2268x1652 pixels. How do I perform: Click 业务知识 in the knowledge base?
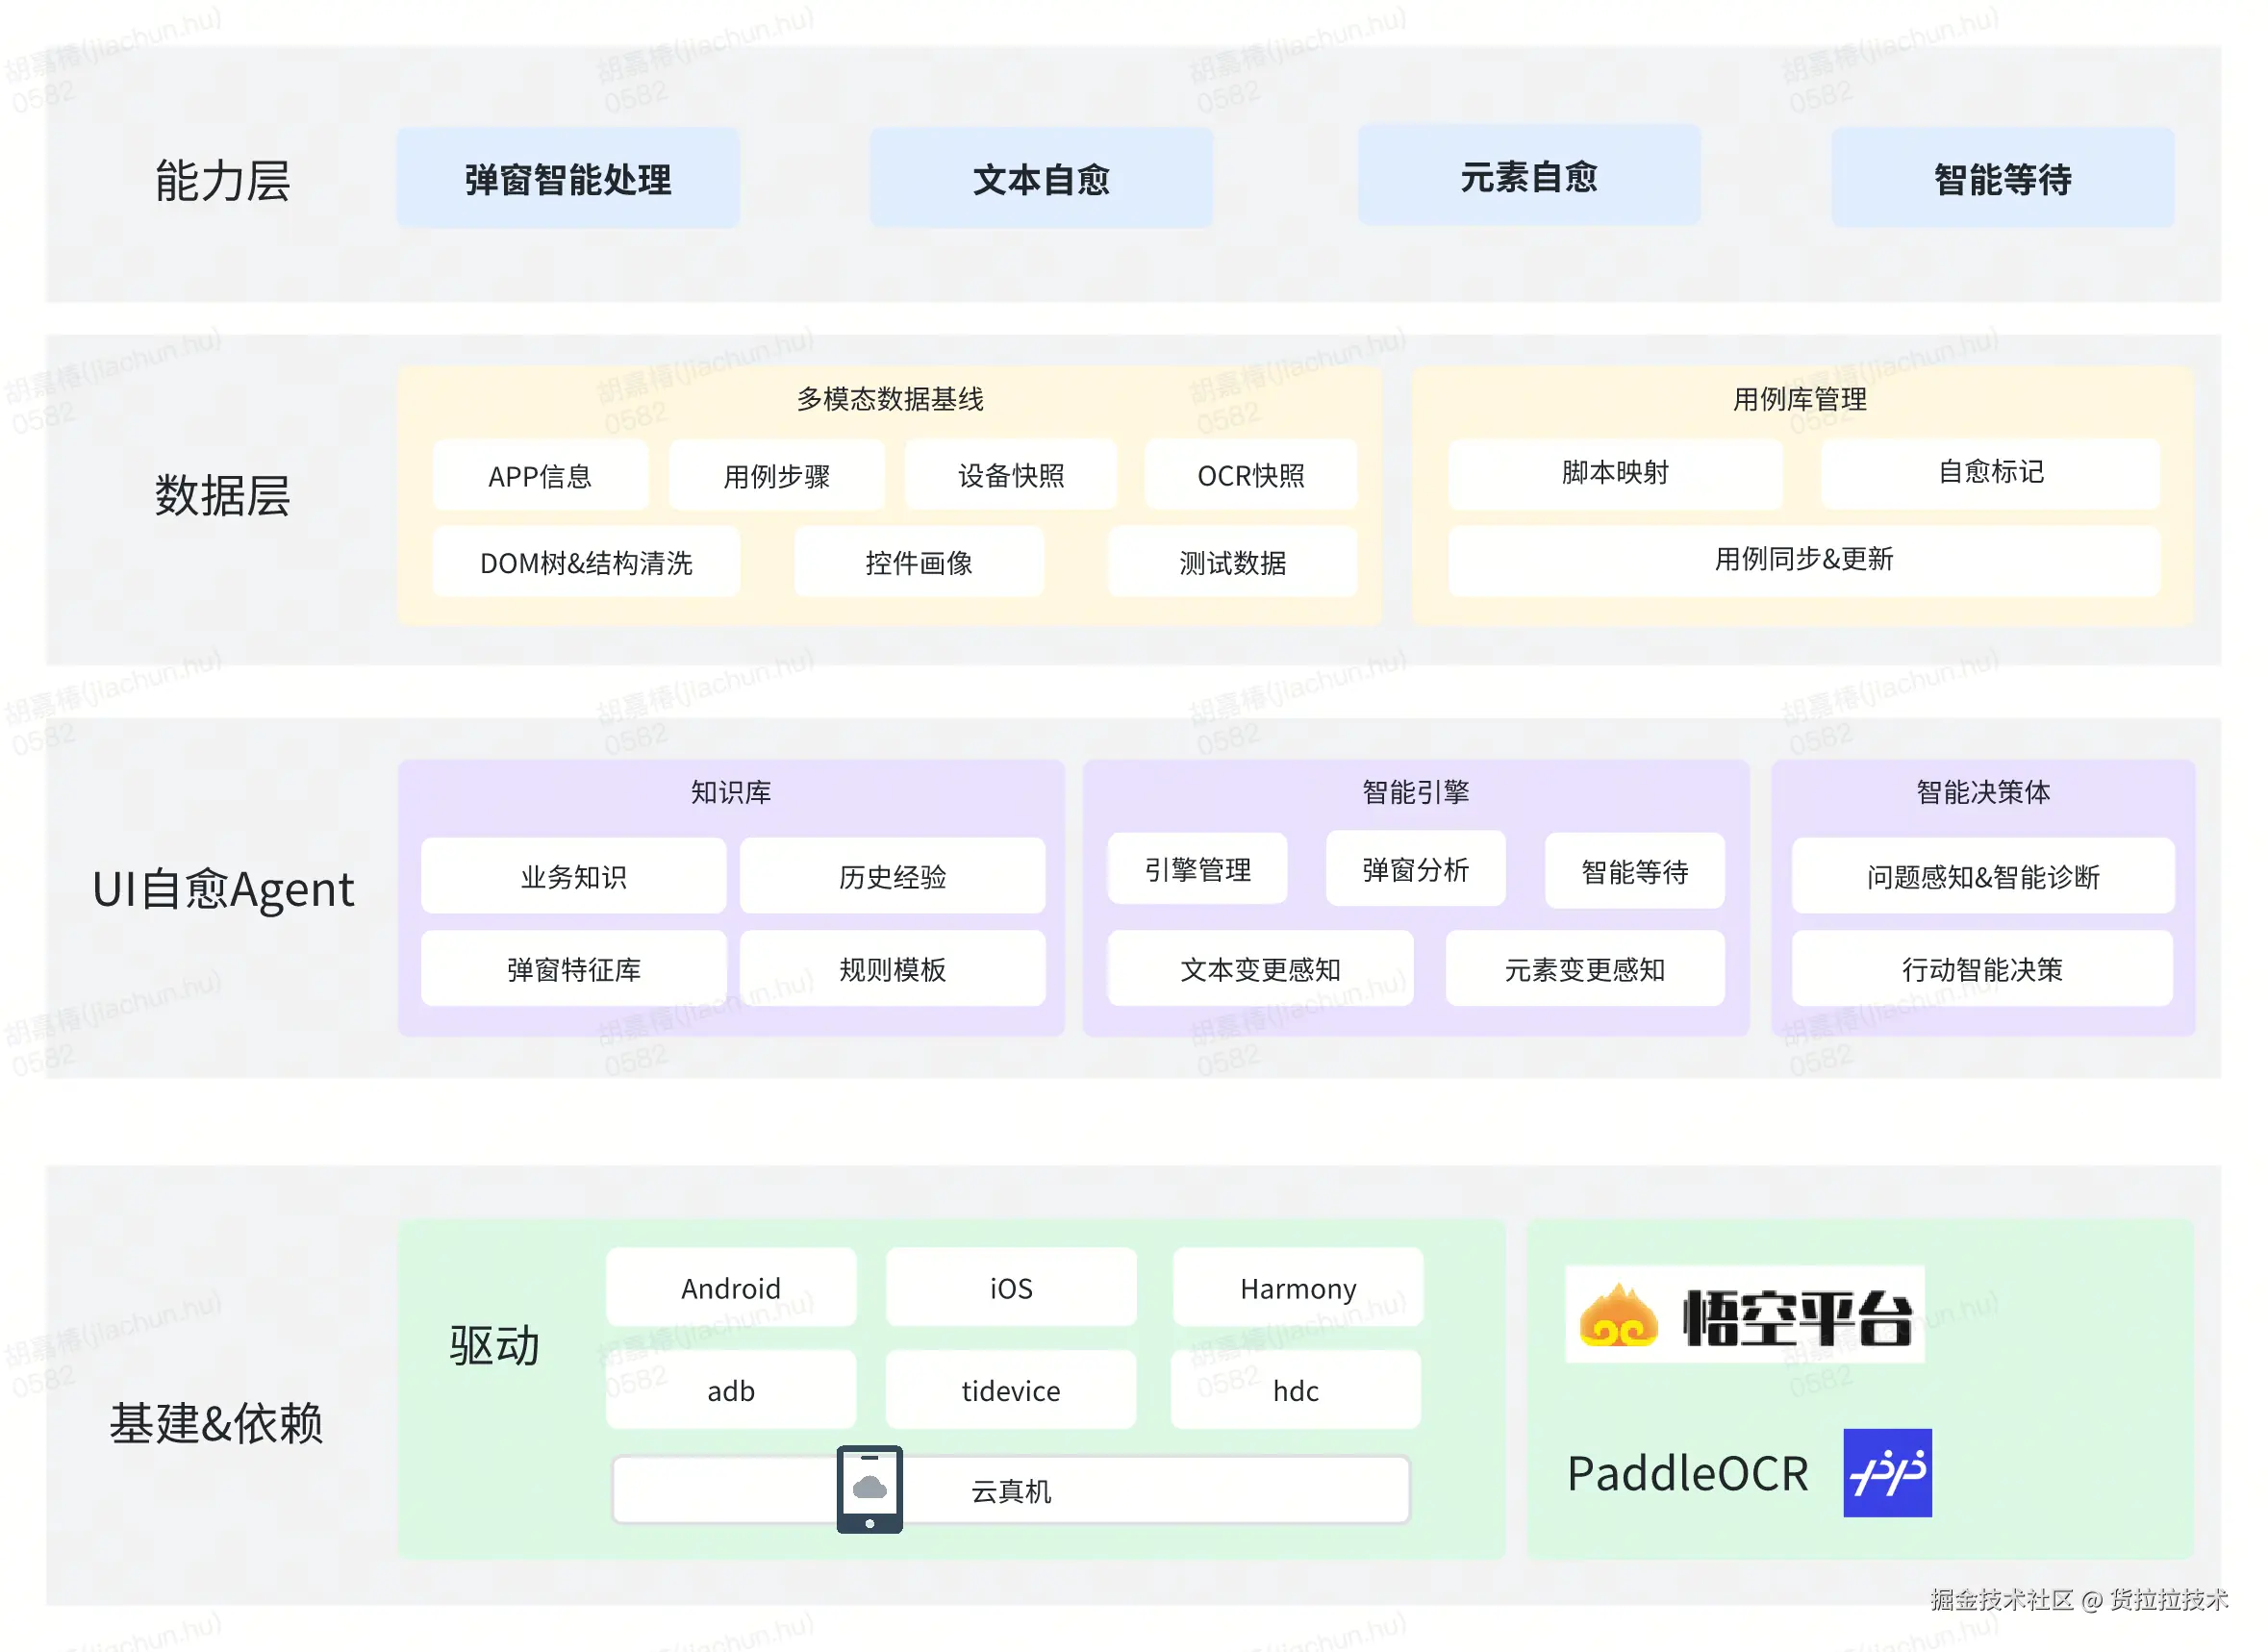pyautogui.click(x=573, y=876)
